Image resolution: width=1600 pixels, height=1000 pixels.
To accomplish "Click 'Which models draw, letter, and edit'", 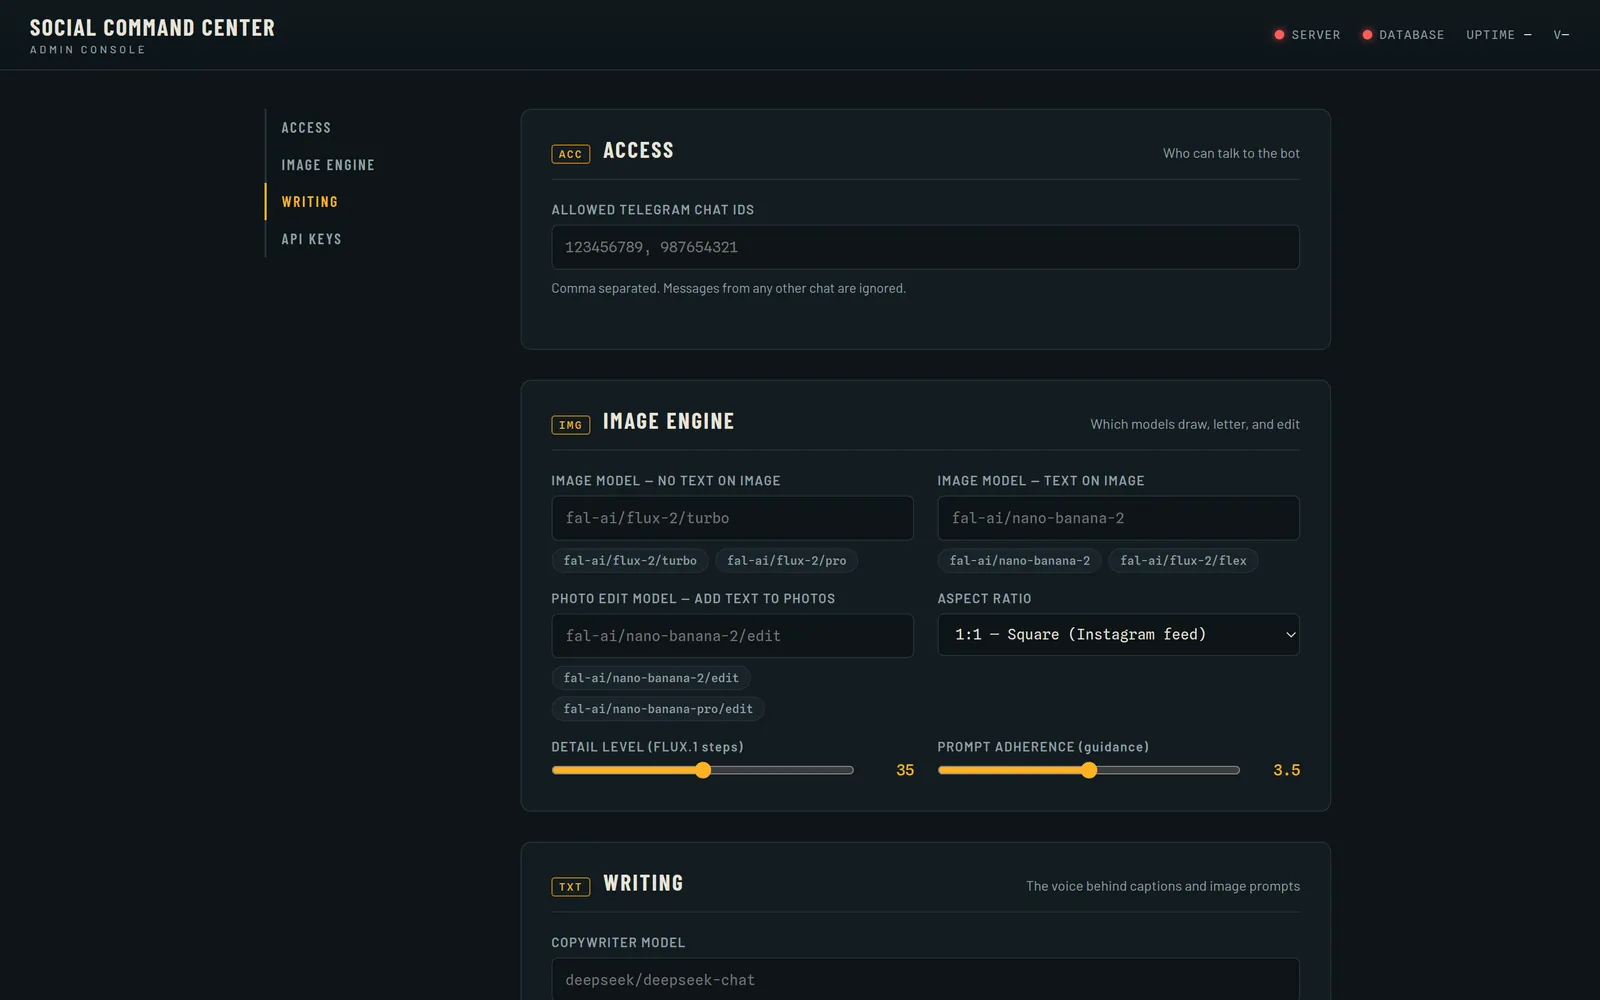I will pos(1195,425).
